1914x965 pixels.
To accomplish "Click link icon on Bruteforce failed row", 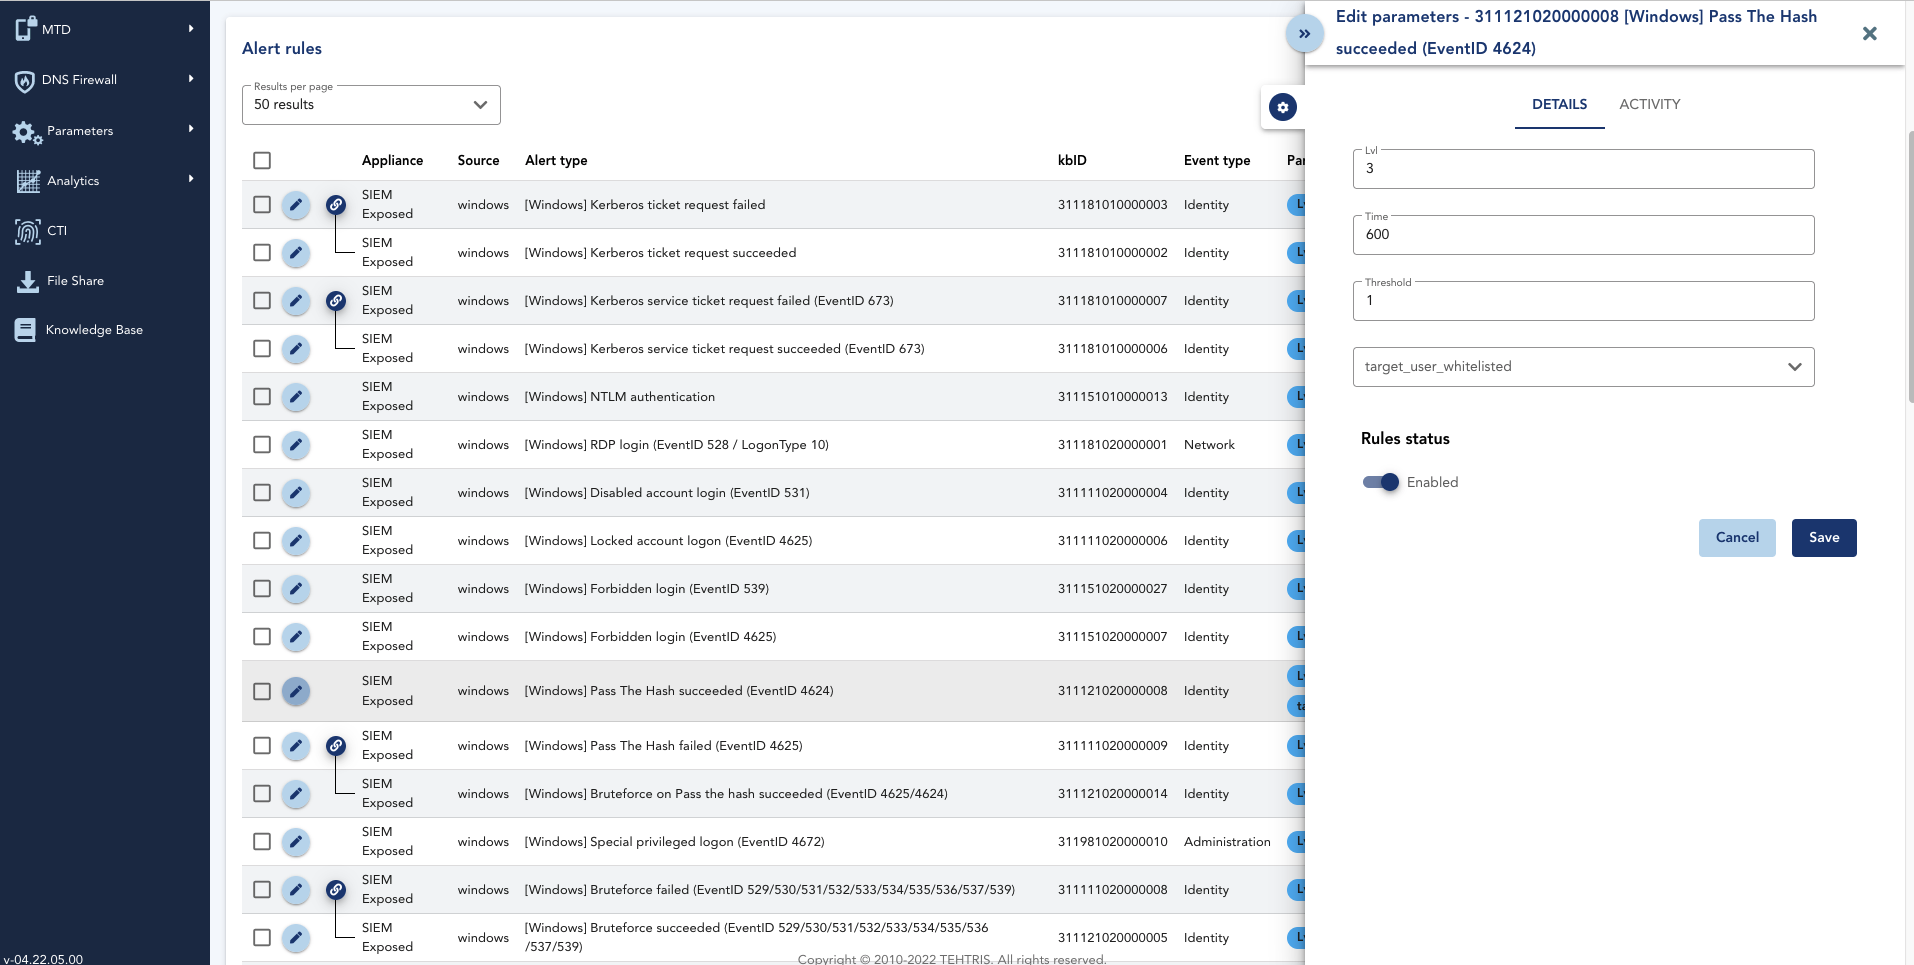I will pos(336,890).
